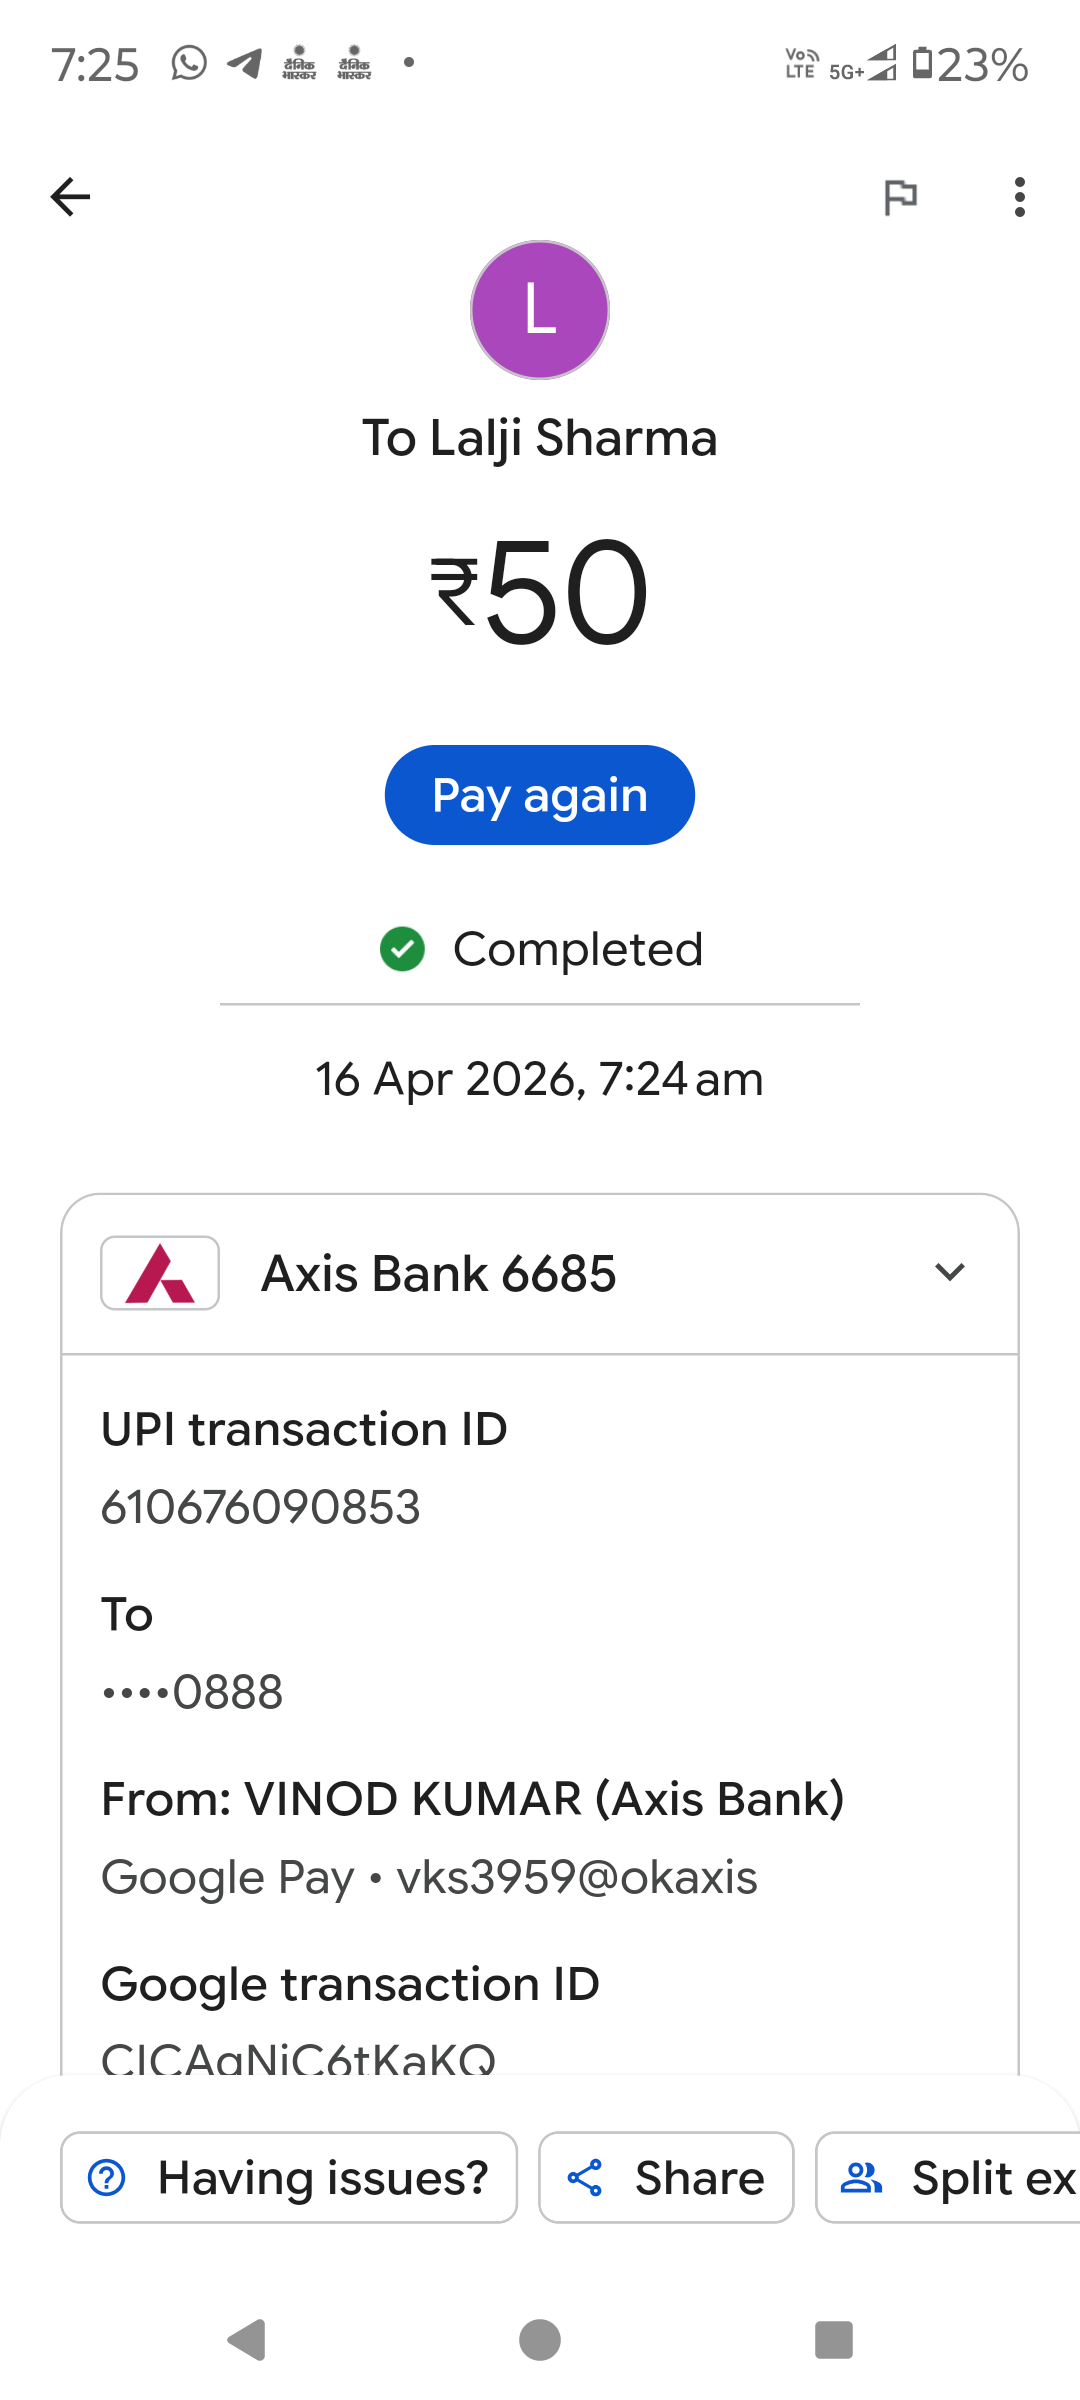The image size is (1080, 2400).
Task: Tap the ₹50 amount
Action: [540, 591]
